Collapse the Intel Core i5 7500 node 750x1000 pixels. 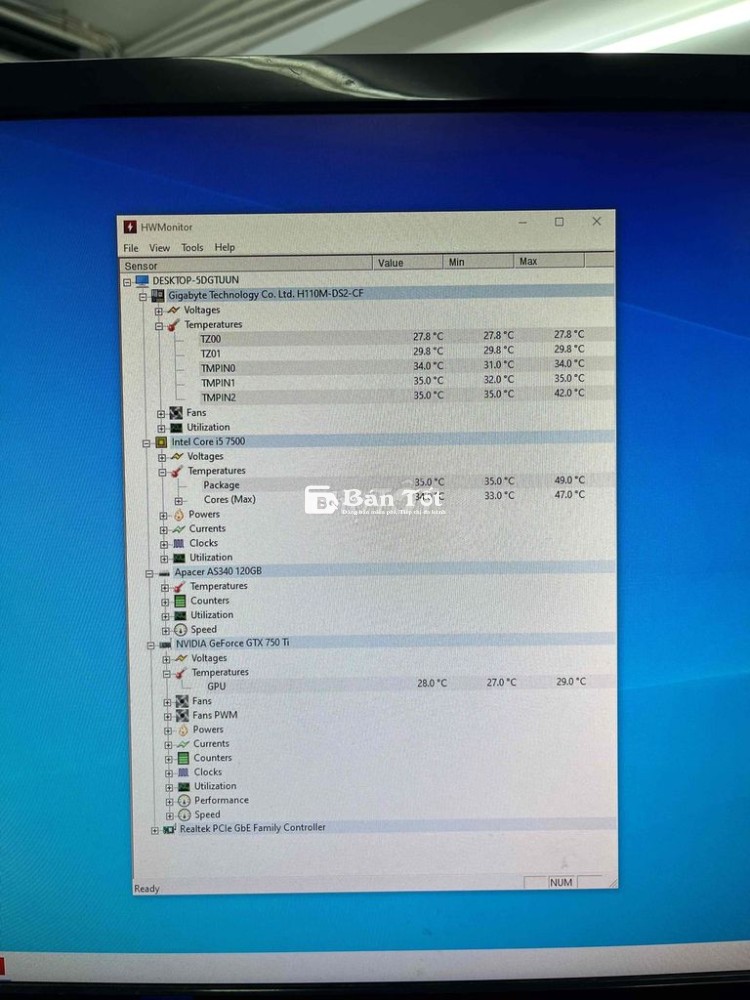146,443
